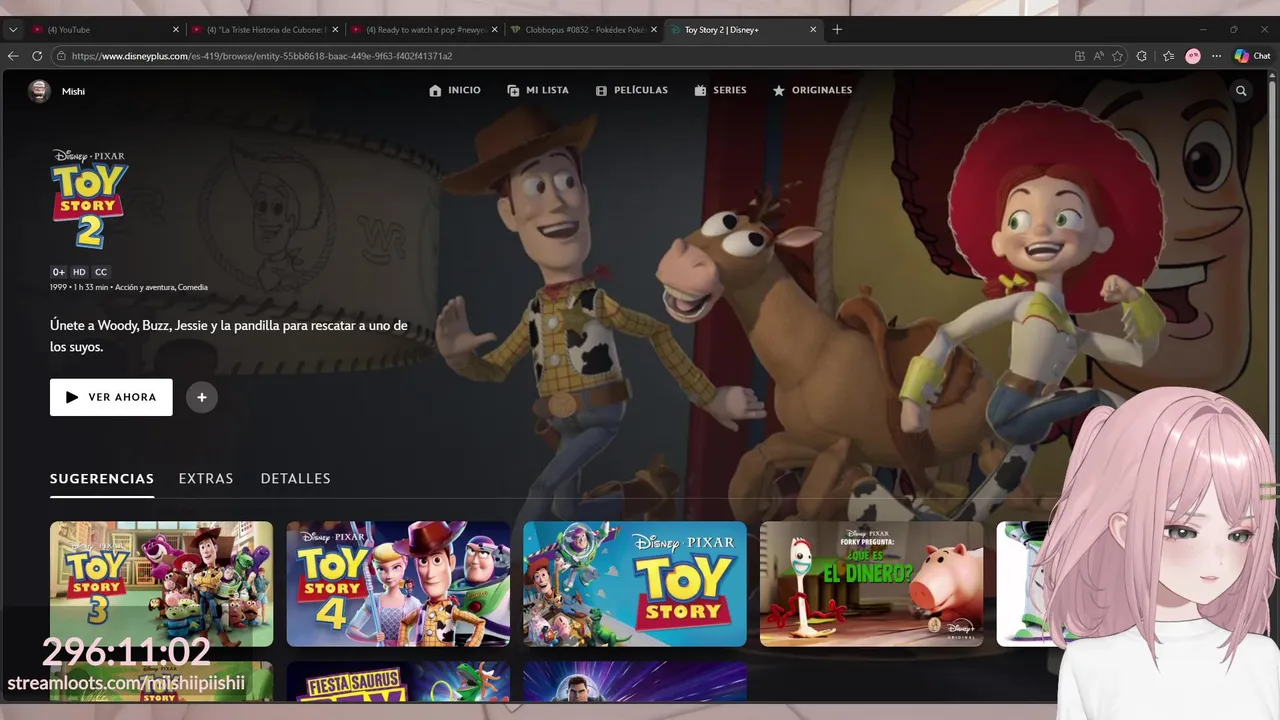Open Forky Pregunta El Dinero thumbnail
1280x720 pixels.
[x=872, y=584]
